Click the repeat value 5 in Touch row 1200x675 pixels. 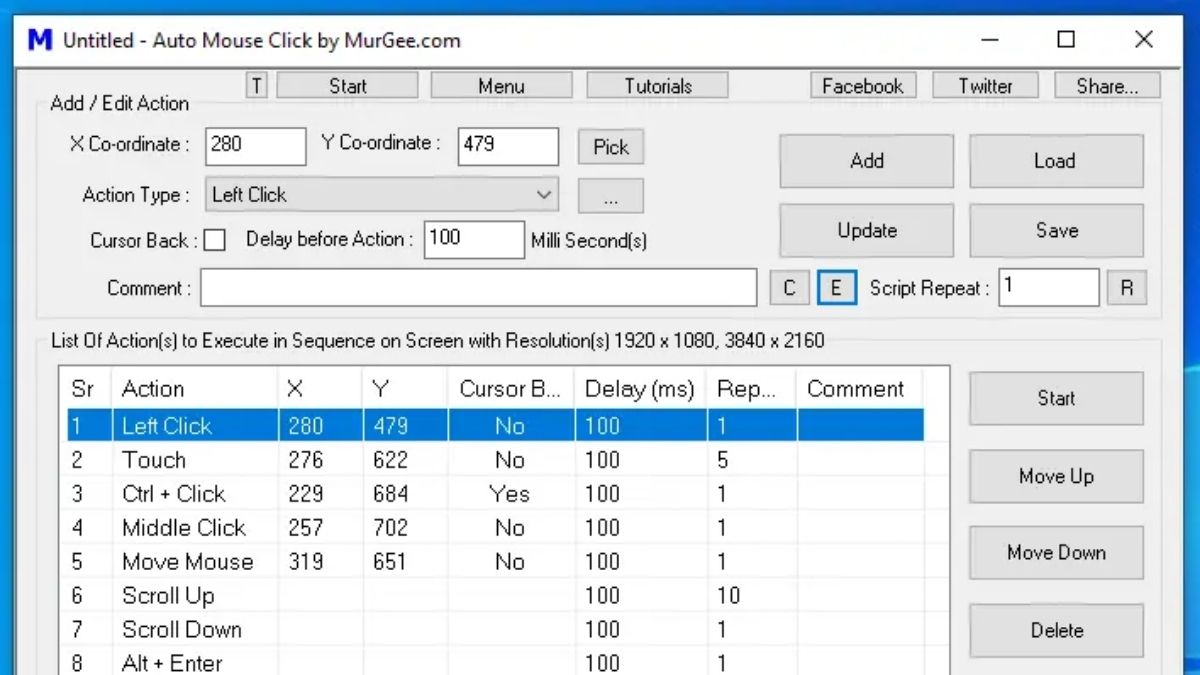(723, 460)
